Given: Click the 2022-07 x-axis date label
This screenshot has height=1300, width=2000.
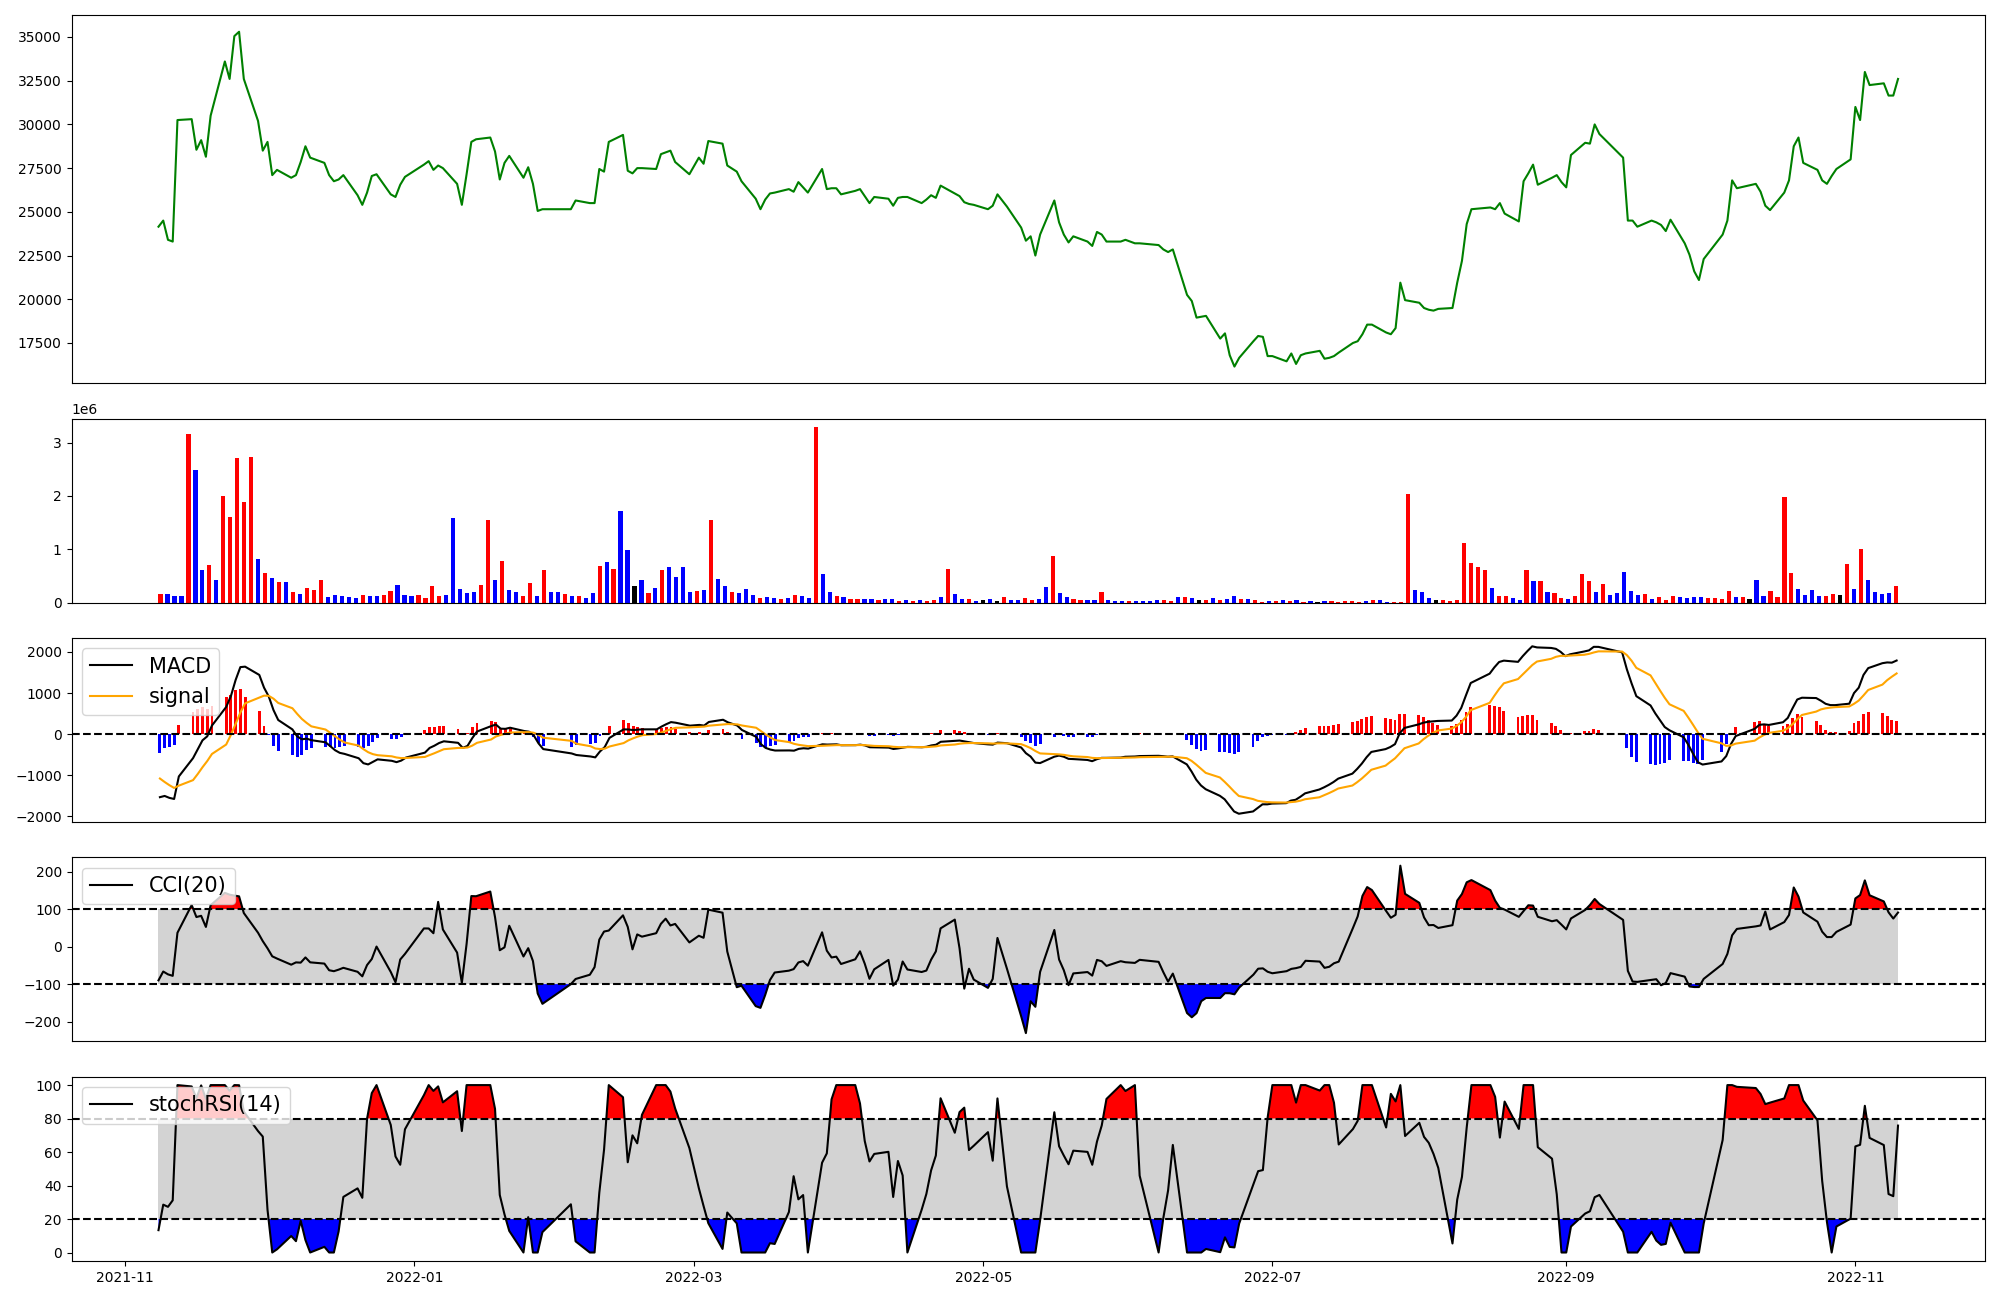Looking at the screenshot, I should point(1272,1277).
